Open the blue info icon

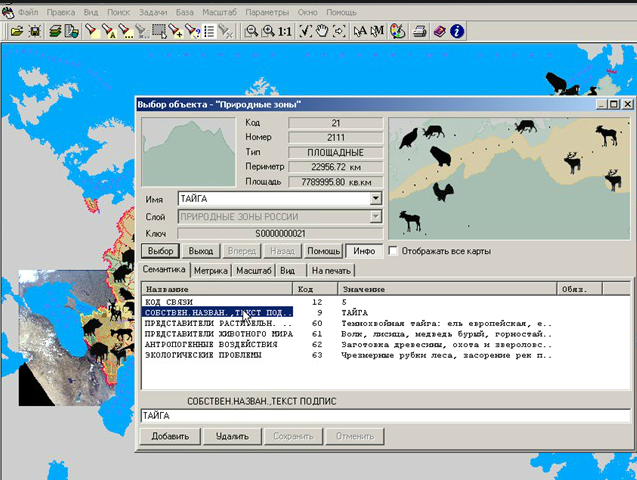click(457, 32)
